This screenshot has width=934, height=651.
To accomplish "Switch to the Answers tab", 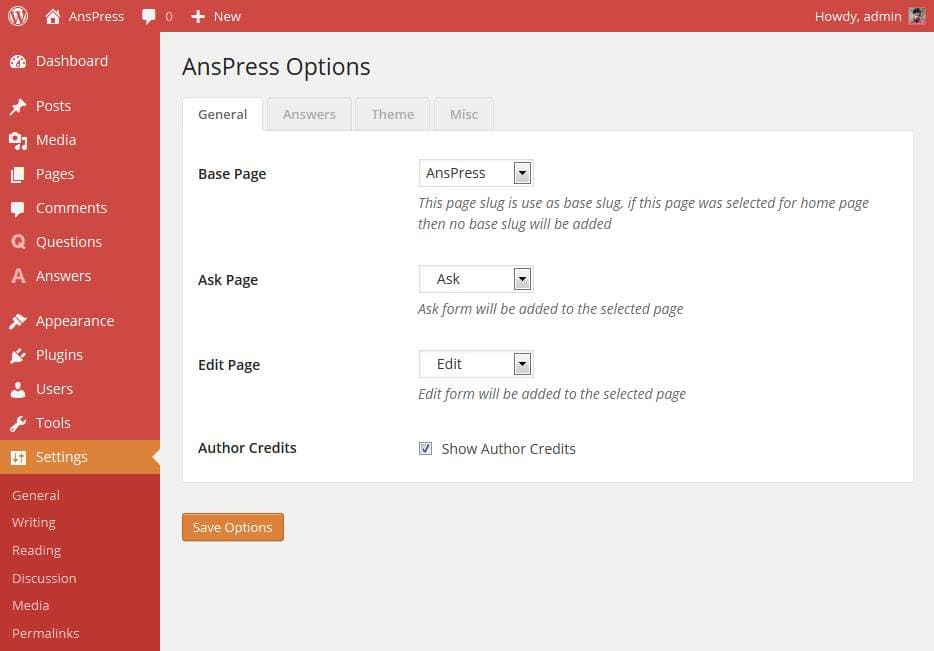I will click(309, 114).
